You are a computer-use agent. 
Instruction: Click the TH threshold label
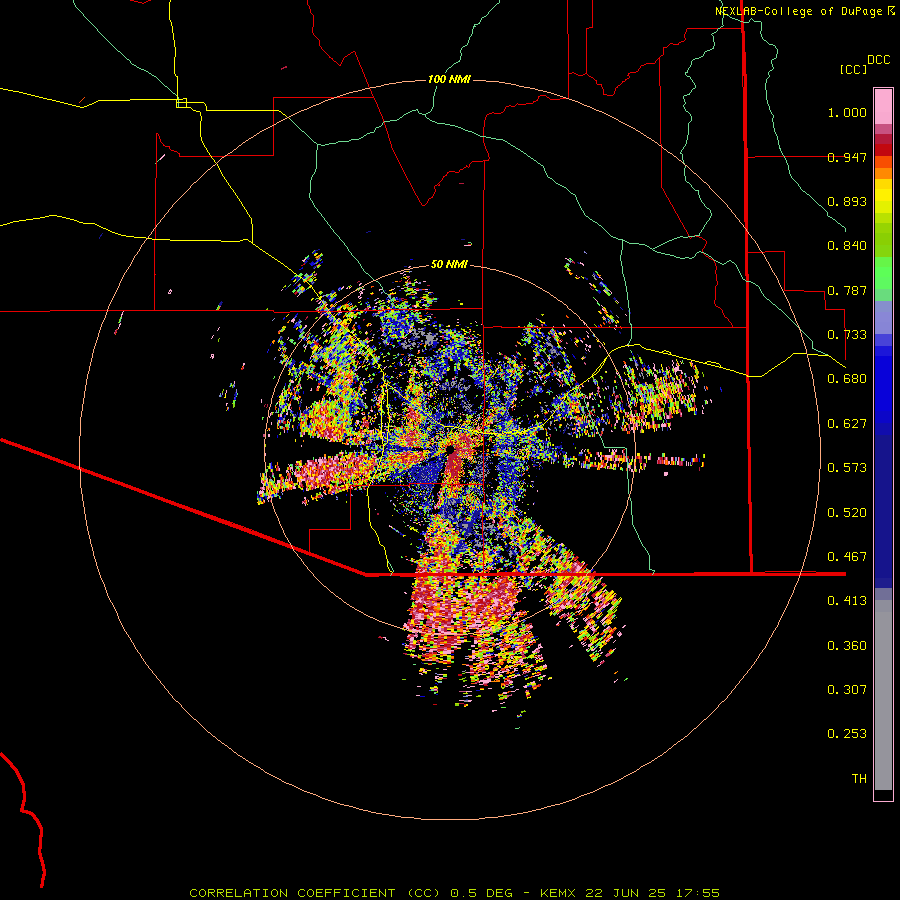(859, 779)
